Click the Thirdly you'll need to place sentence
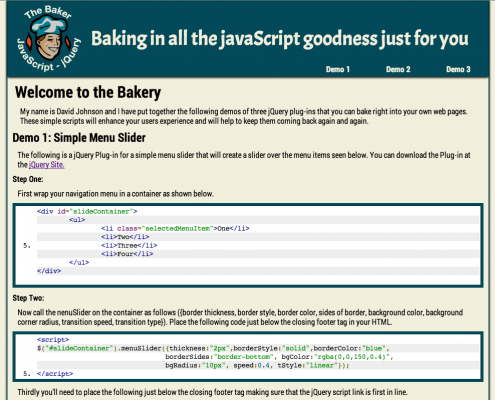Viewport: 495px width, 400px height. tap(212, 392)
